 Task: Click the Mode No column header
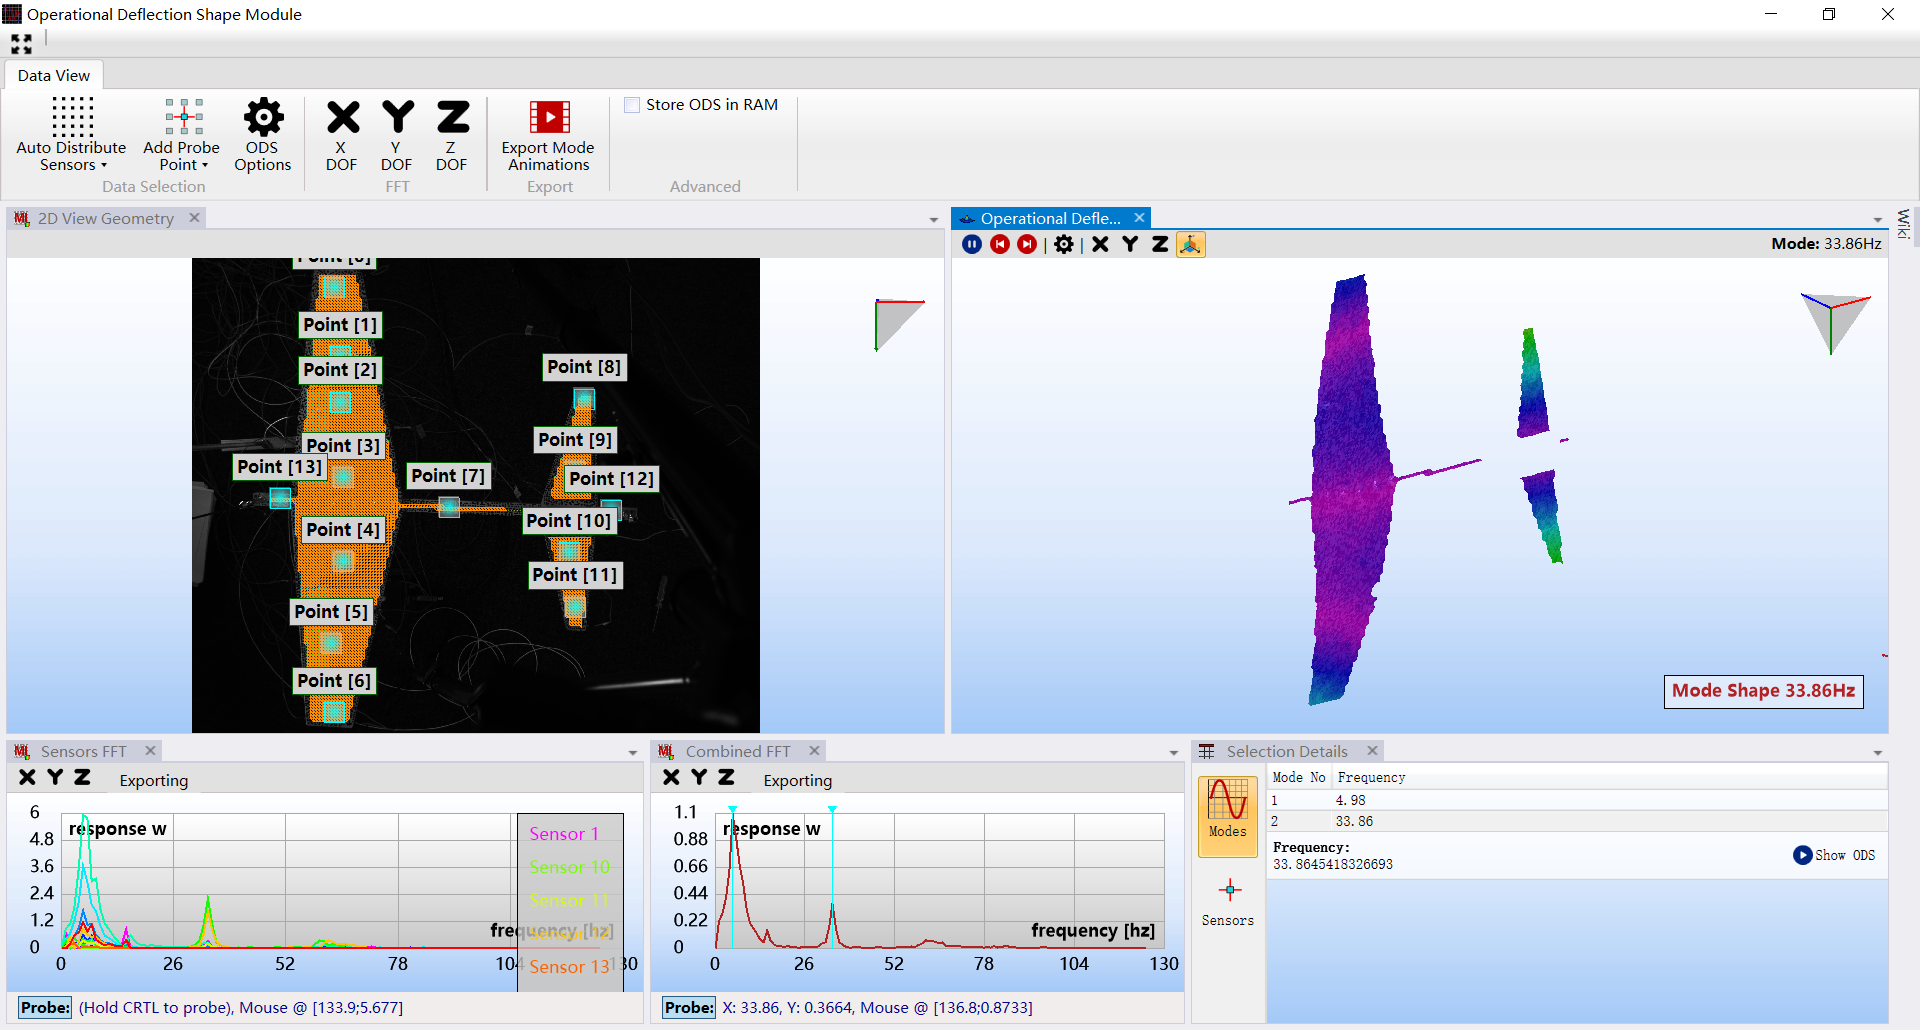point(1299,777)
